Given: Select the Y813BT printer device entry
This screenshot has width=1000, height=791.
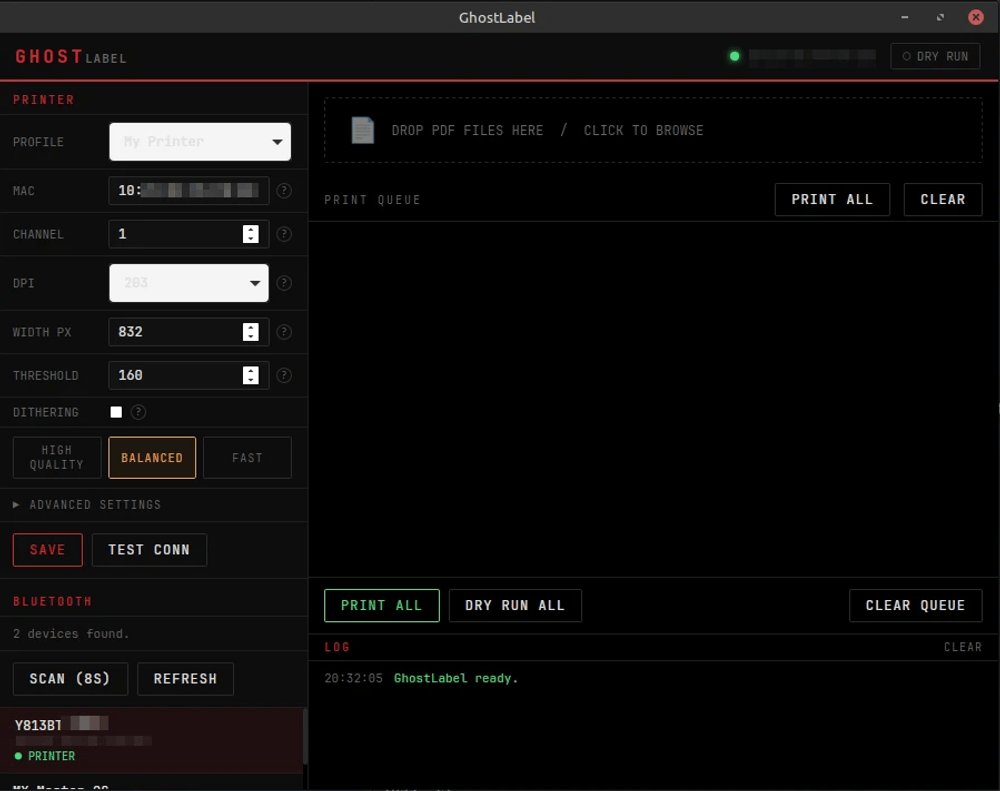Looking at the screenshot, I should pyautogui.click(x=151, y=740).
